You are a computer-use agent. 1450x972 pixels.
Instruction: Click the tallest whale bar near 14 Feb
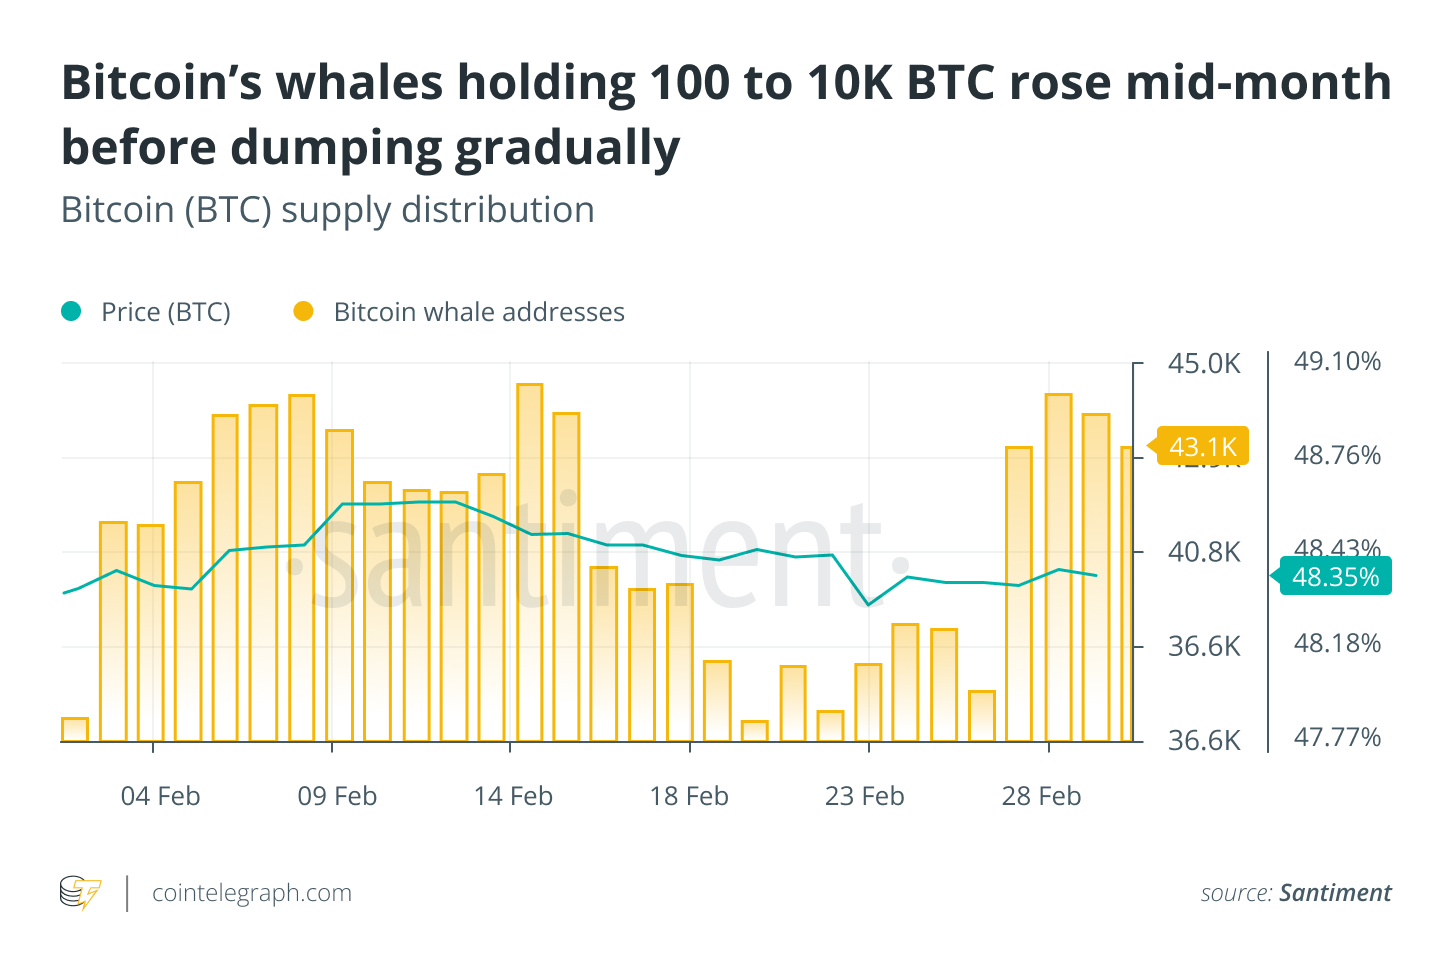pos(530,560)
